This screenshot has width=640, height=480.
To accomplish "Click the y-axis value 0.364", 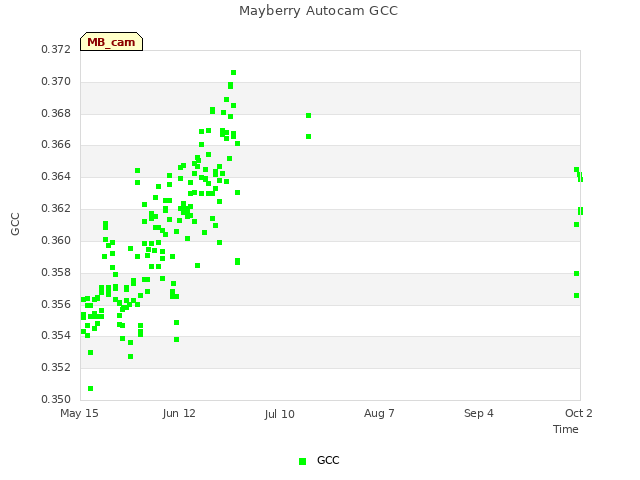I will [x=56, y=176].
